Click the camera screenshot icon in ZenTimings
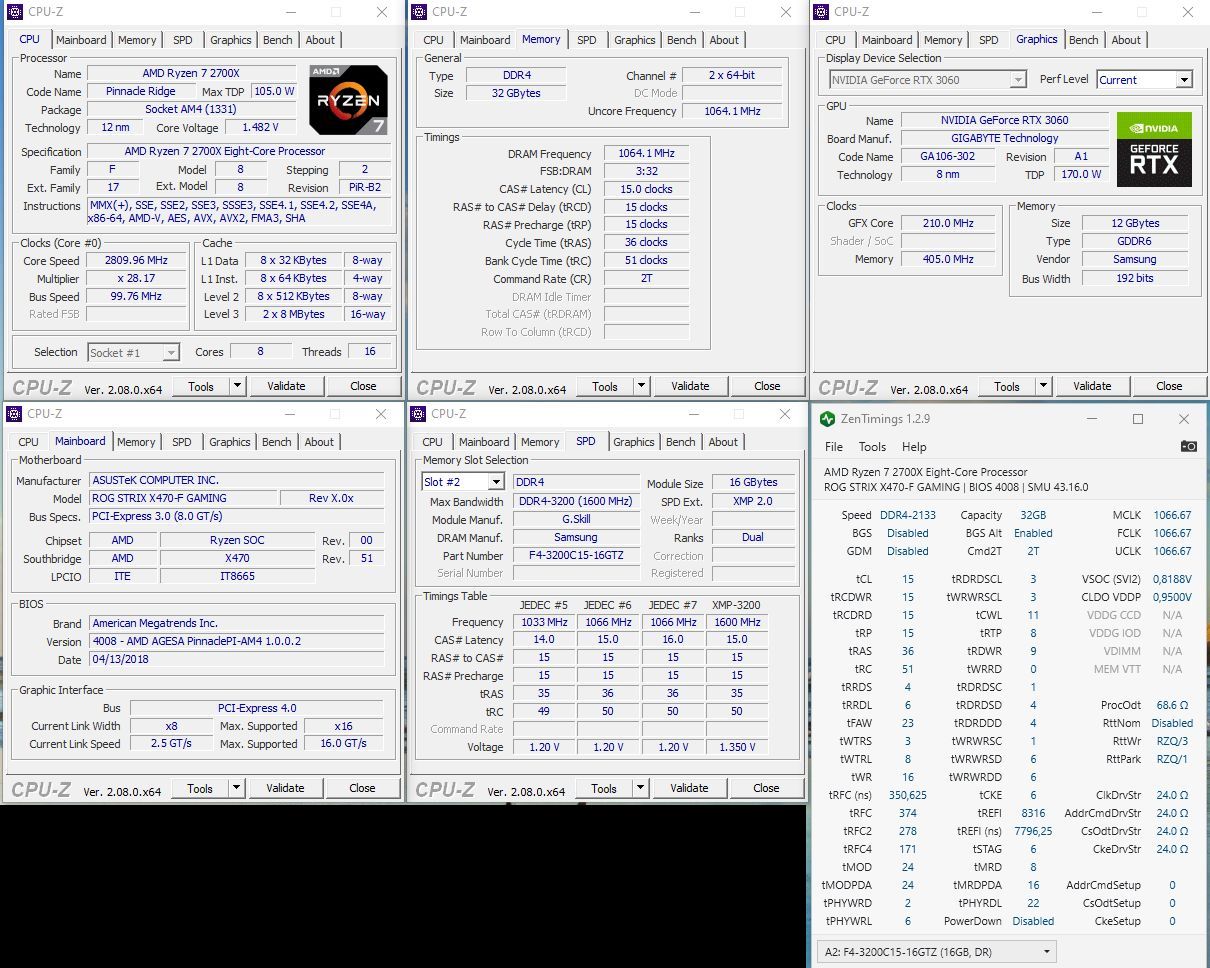This screenshot has height=968, width=1210. [x=1188, y=447]
